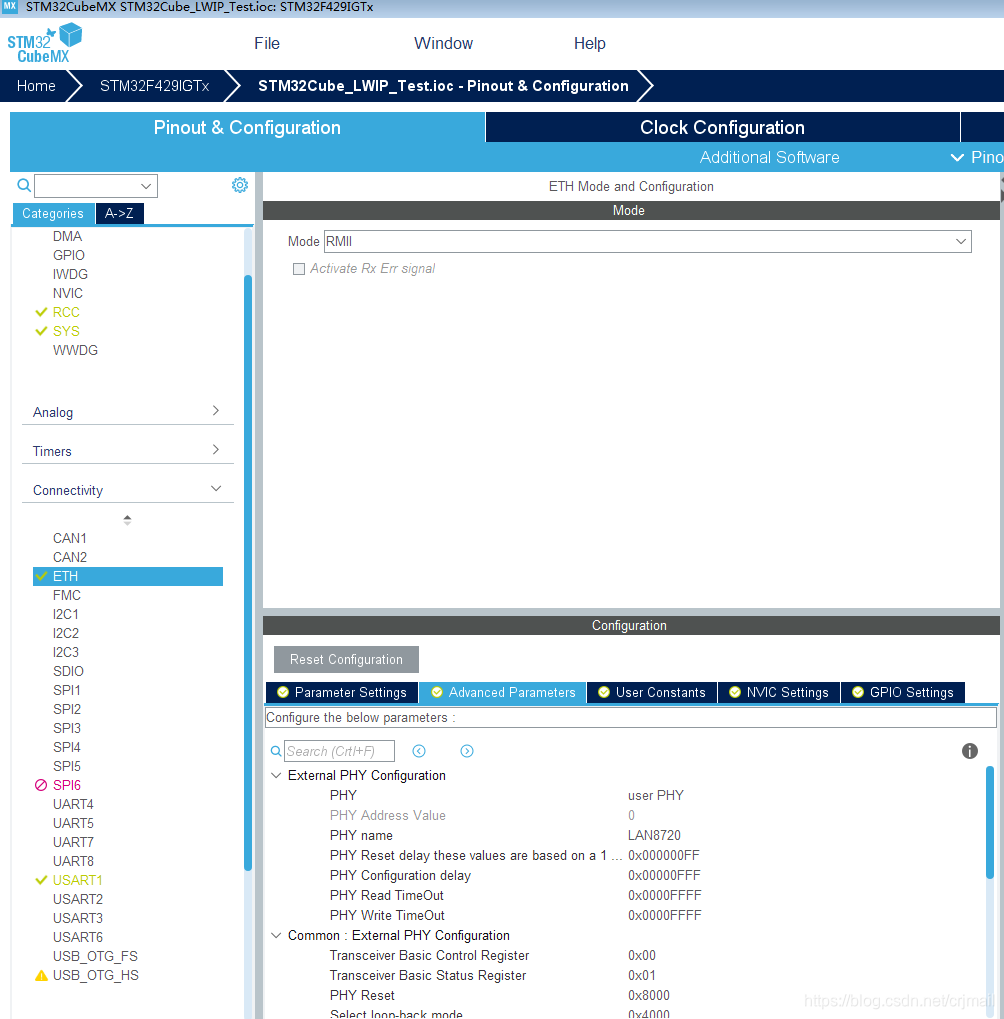Click the project Pinout & Configuration breadcrumb
Image resolution: width=1004 pixels, height=1019 pixels.
(x=443, y=86)
